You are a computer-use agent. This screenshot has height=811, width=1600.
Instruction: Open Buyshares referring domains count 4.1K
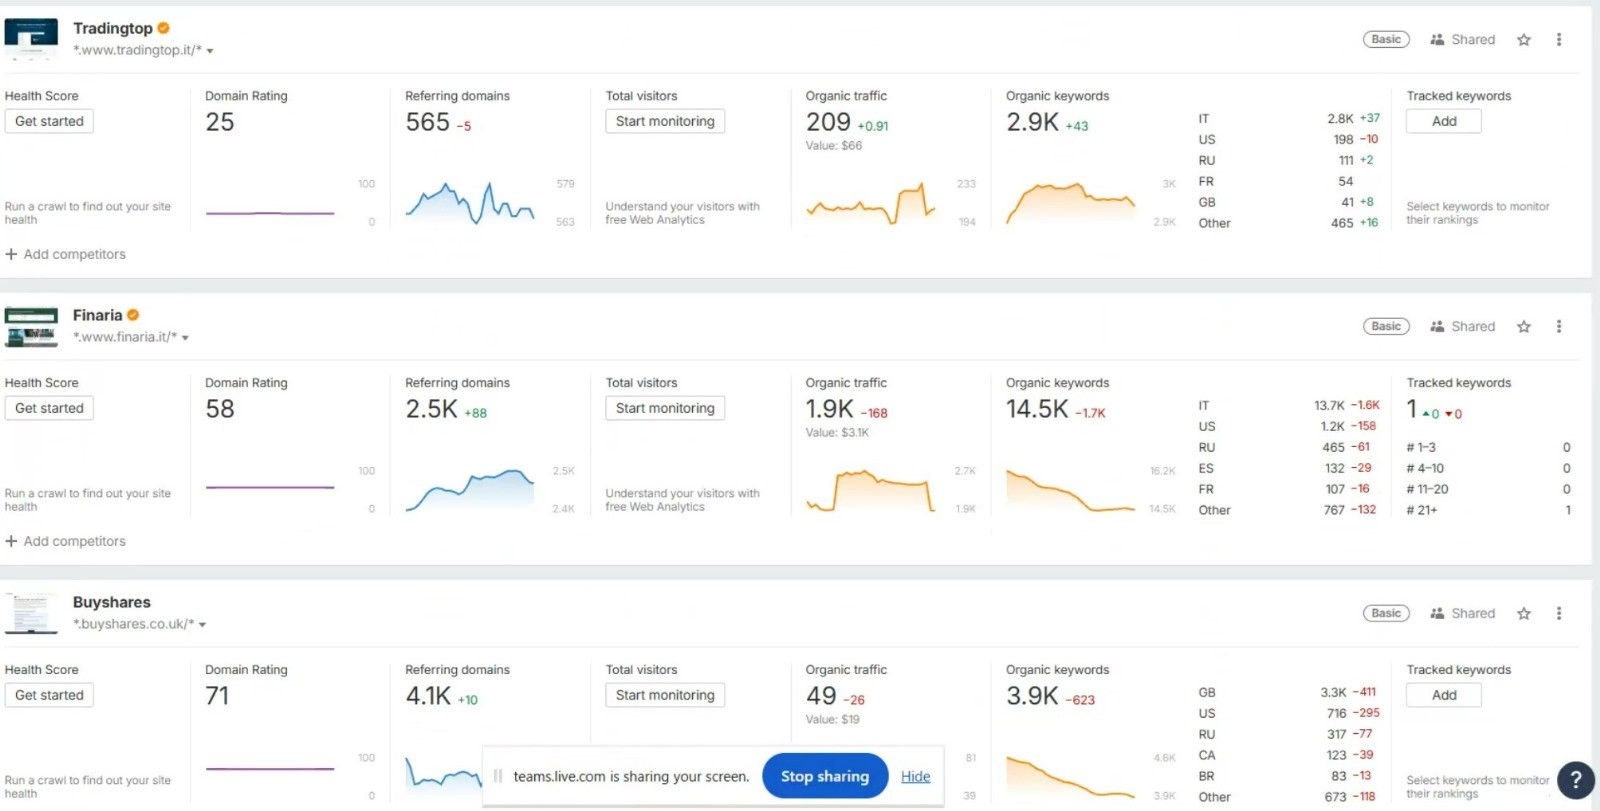(428, 696)
